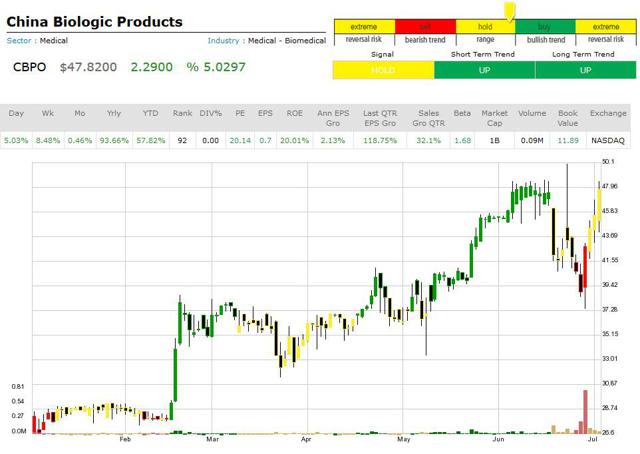
Task: Click the 0.09M volume value
Action: pyautogui.click(x=532, y=140)
